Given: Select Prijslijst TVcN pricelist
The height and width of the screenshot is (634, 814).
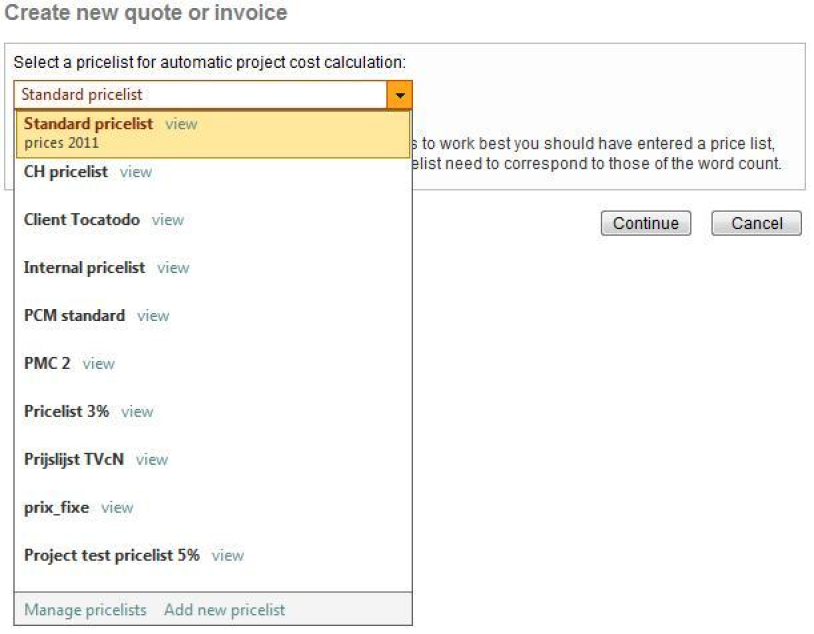Looking at the screenshot, I should point(74,460).
